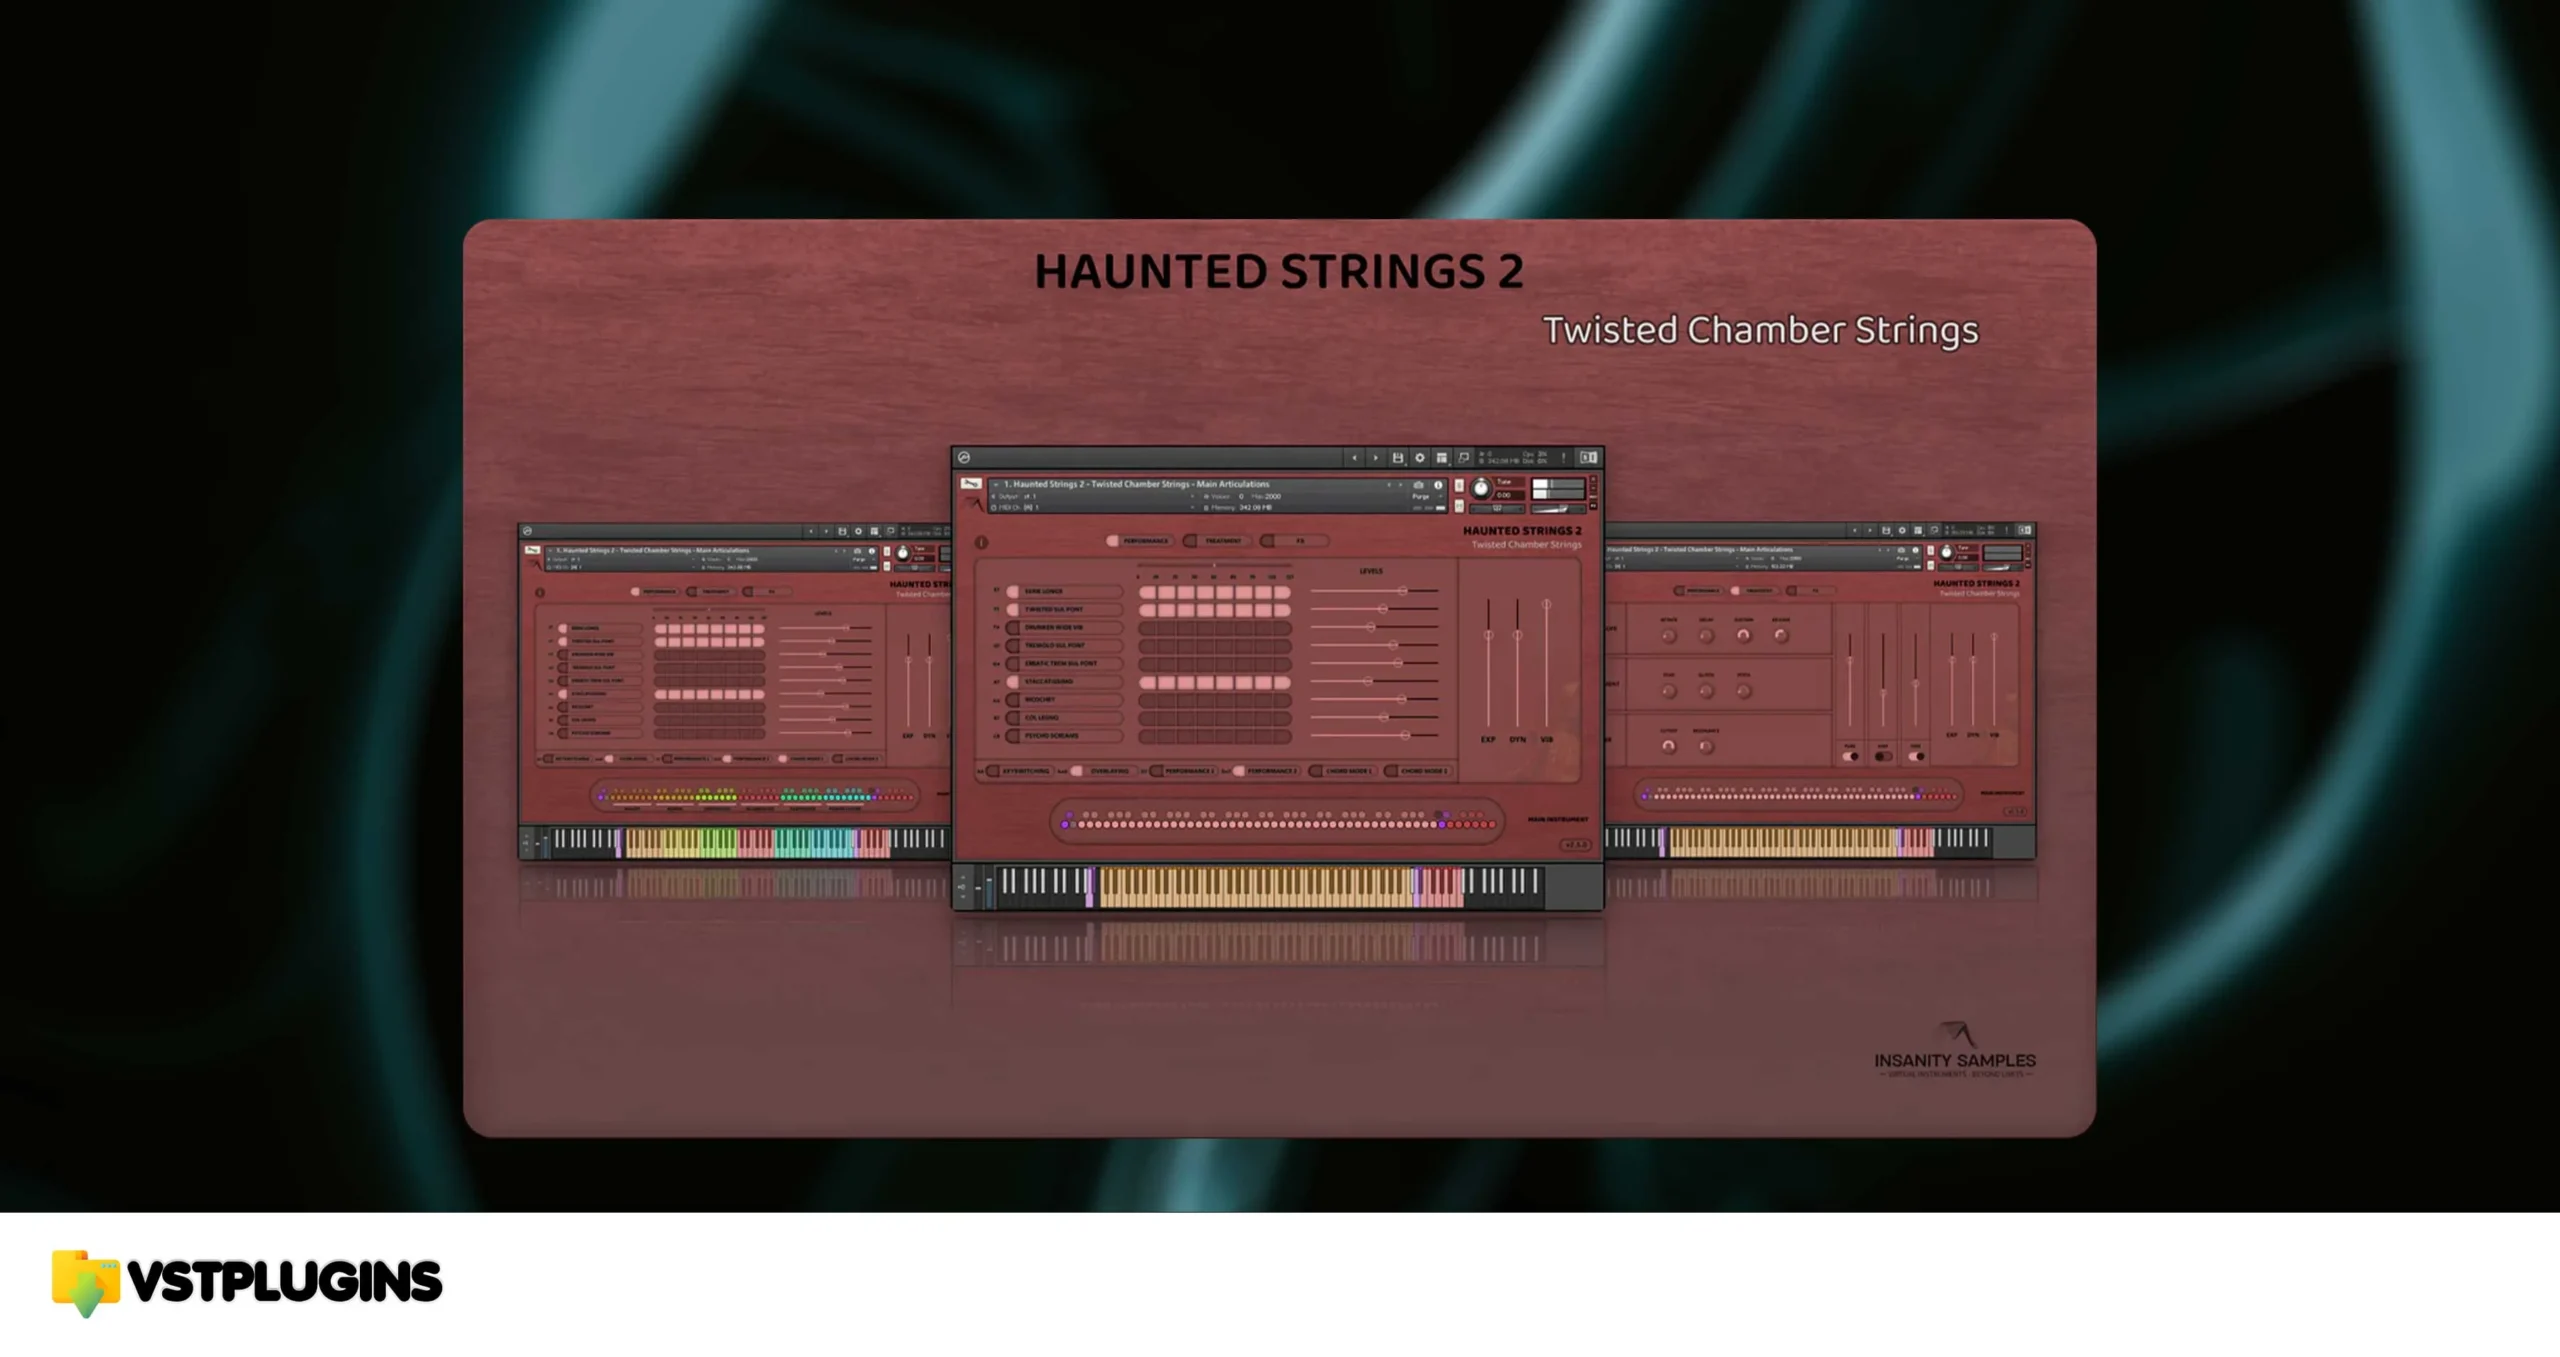
Task: Click the Release knob in right window
Action: pos(1781,636)
